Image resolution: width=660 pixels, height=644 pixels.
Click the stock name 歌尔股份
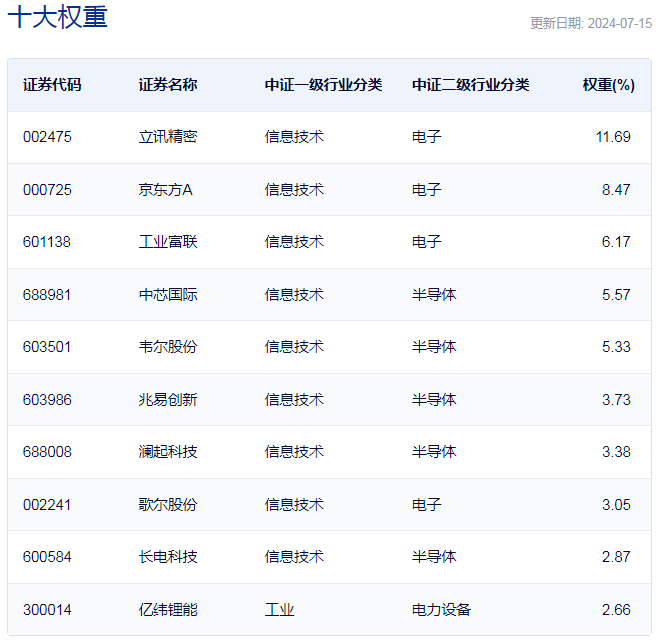[x=168, y=505]
